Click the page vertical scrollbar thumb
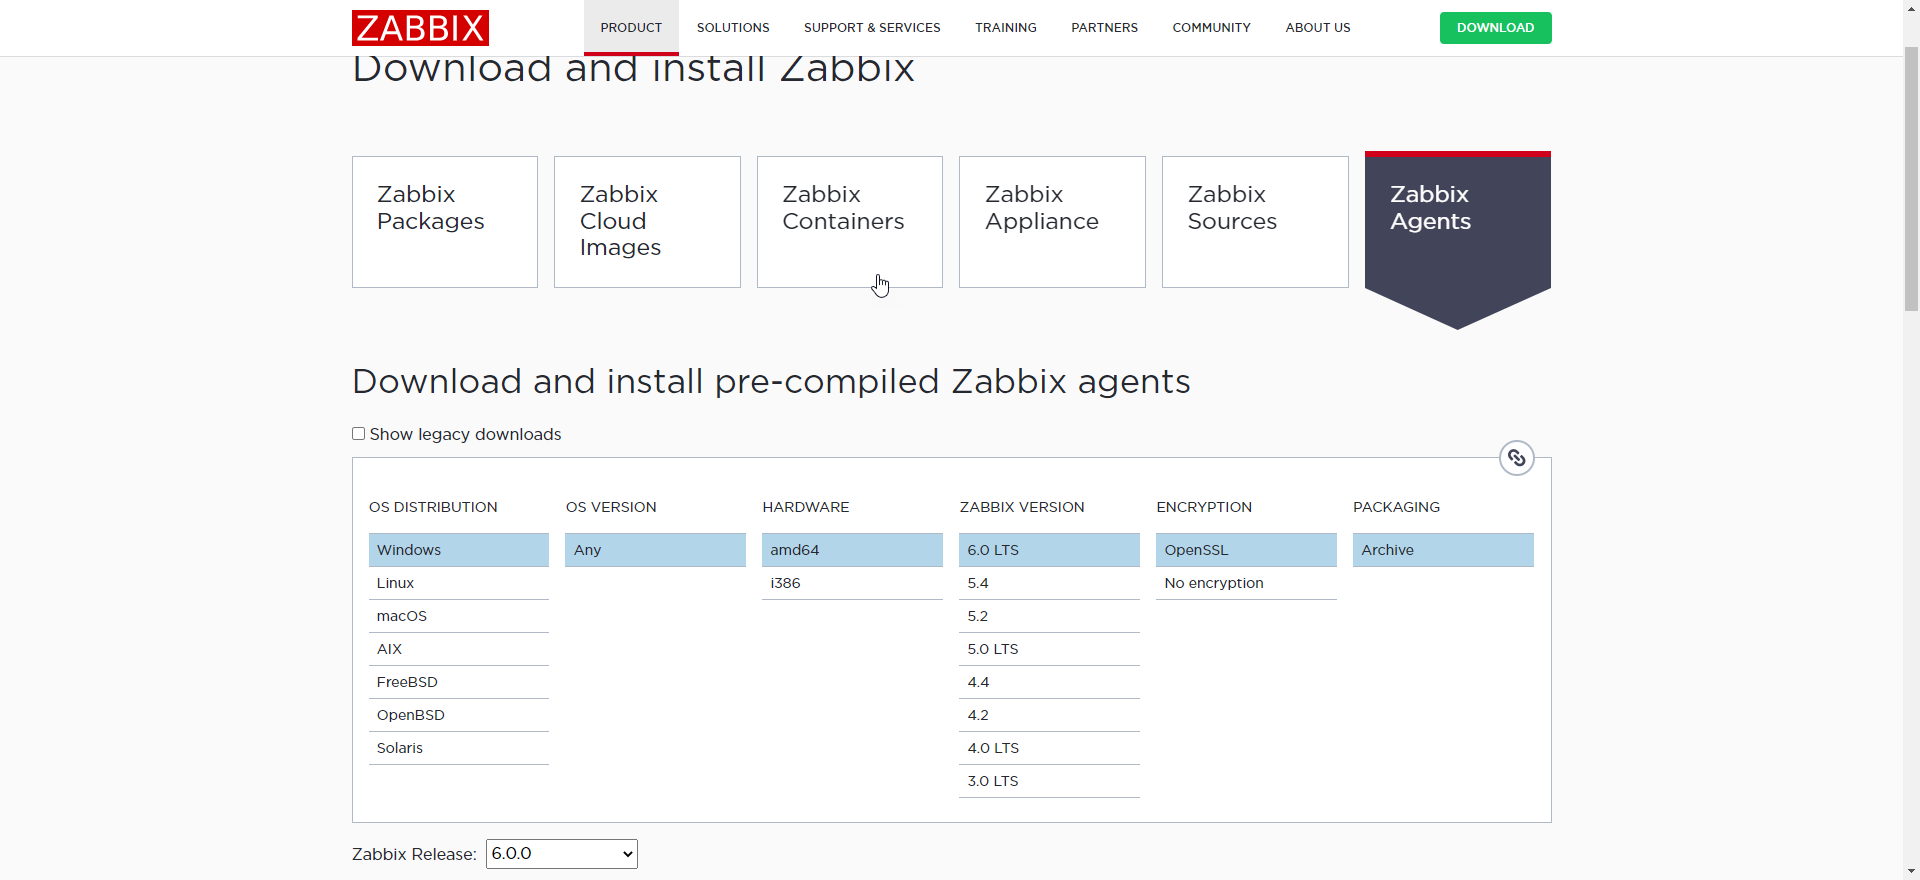Screen dimensions: 1920x880 (x=1911, y=178)
